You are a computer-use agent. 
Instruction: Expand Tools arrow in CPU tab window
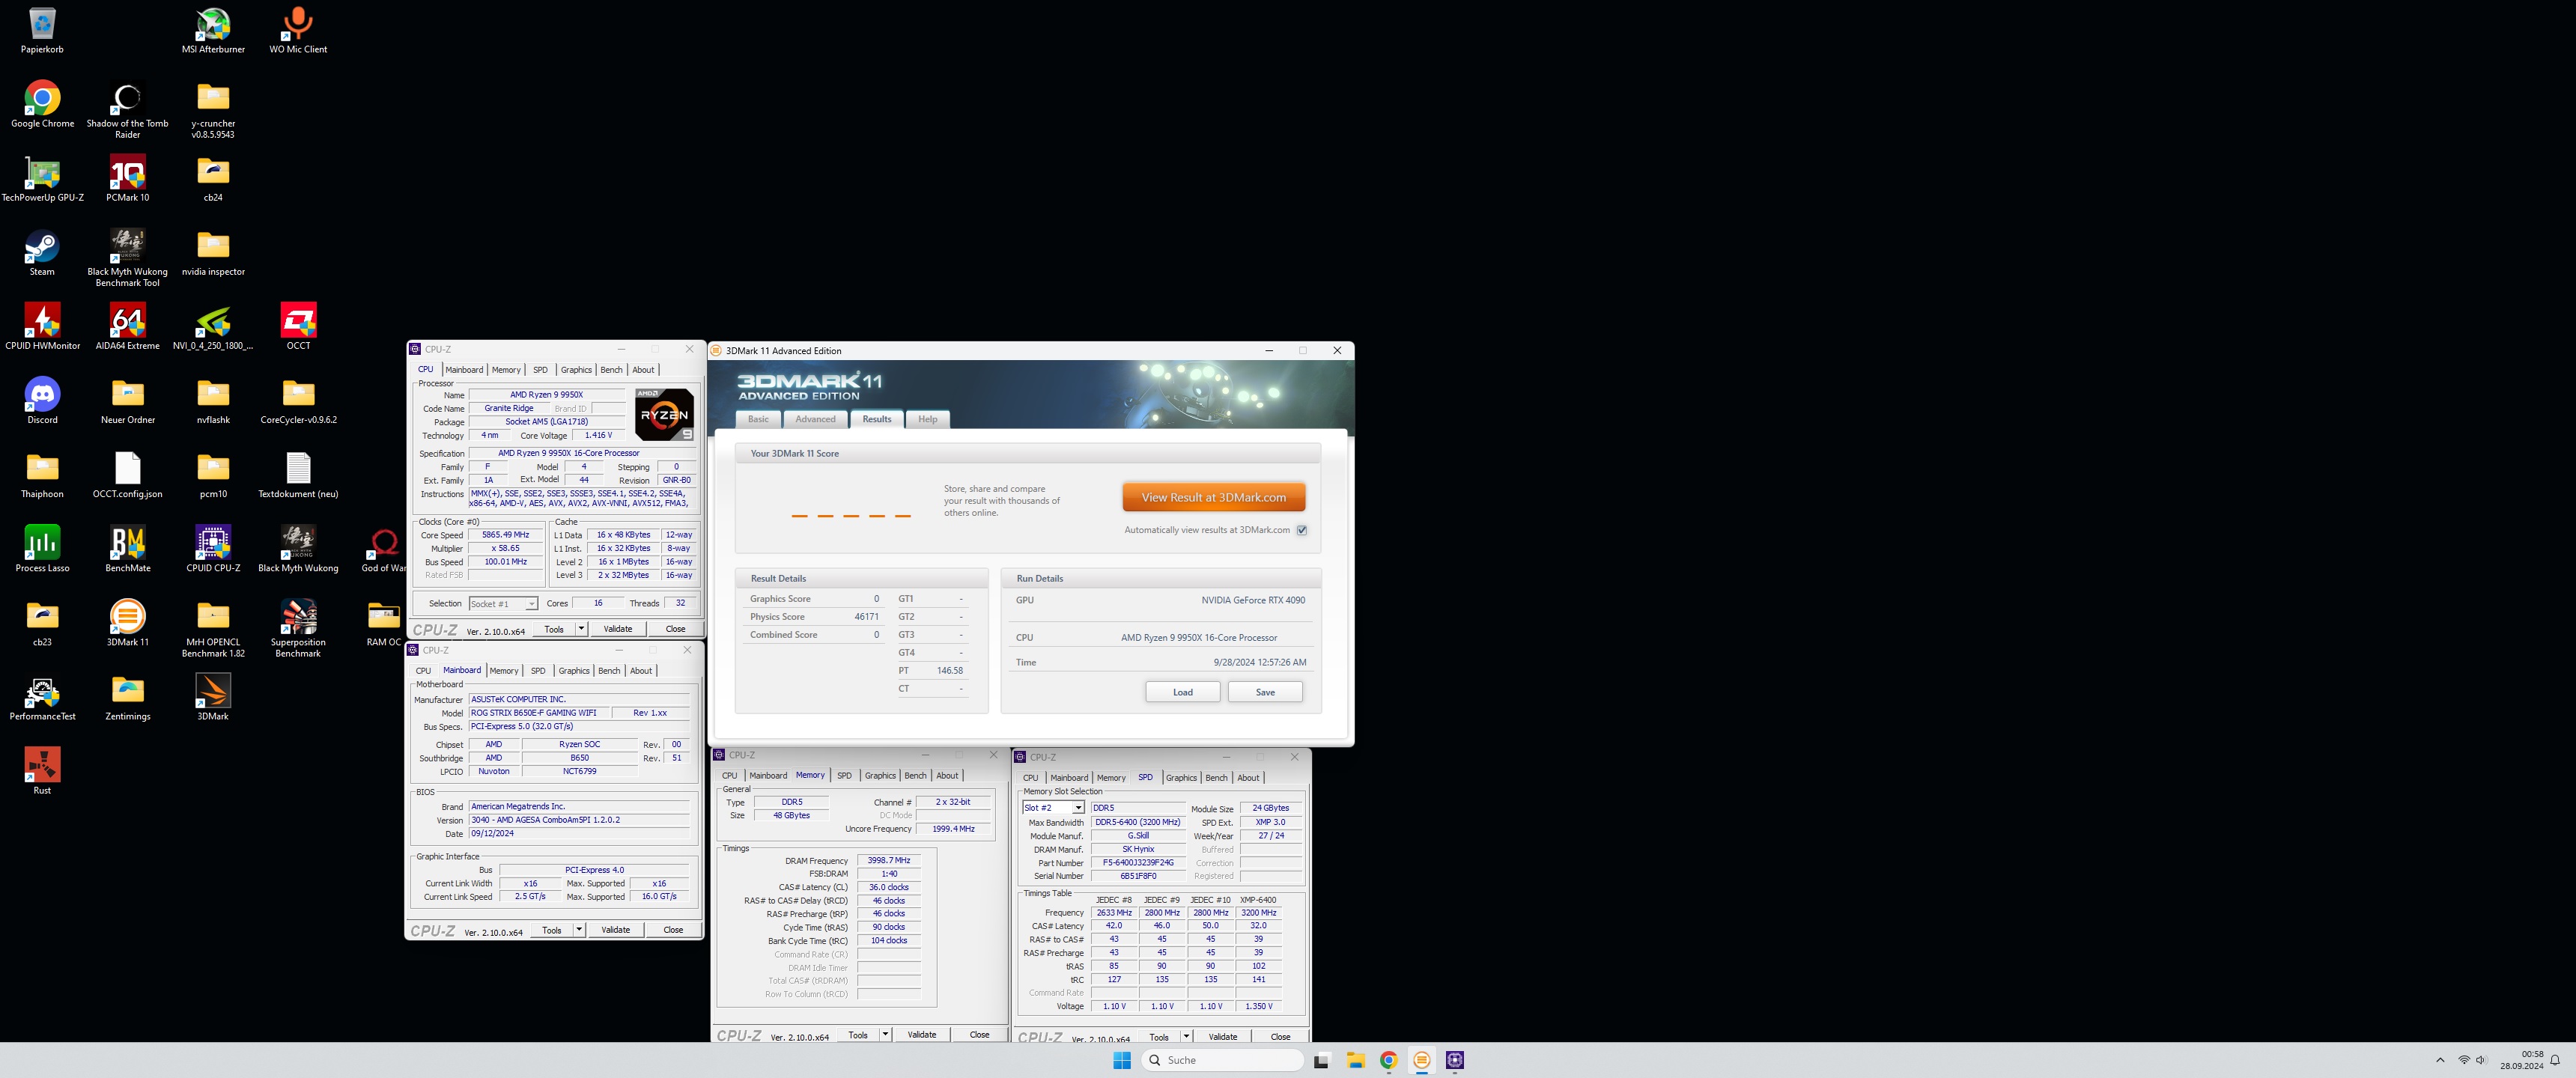click(581, 629)
